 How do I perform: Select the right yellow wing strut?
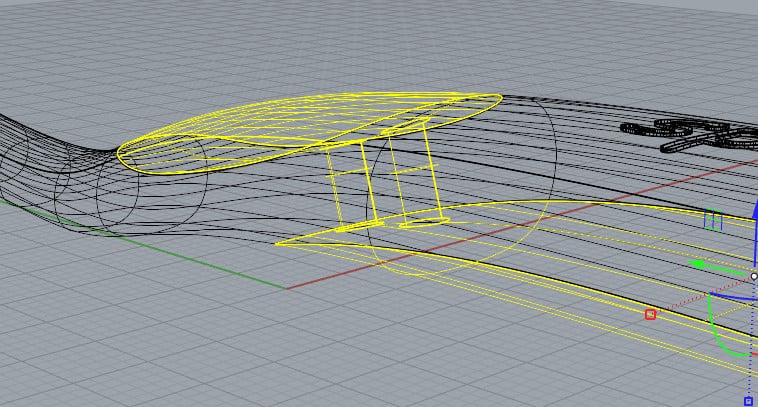tap(416, 172)
